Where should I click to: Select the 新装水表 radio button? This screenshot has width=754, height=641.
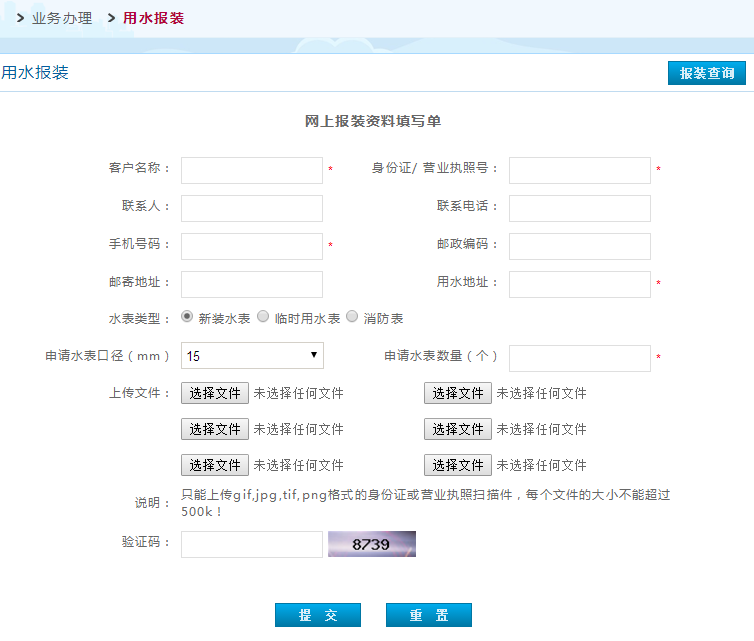click(x=188, y=317)
